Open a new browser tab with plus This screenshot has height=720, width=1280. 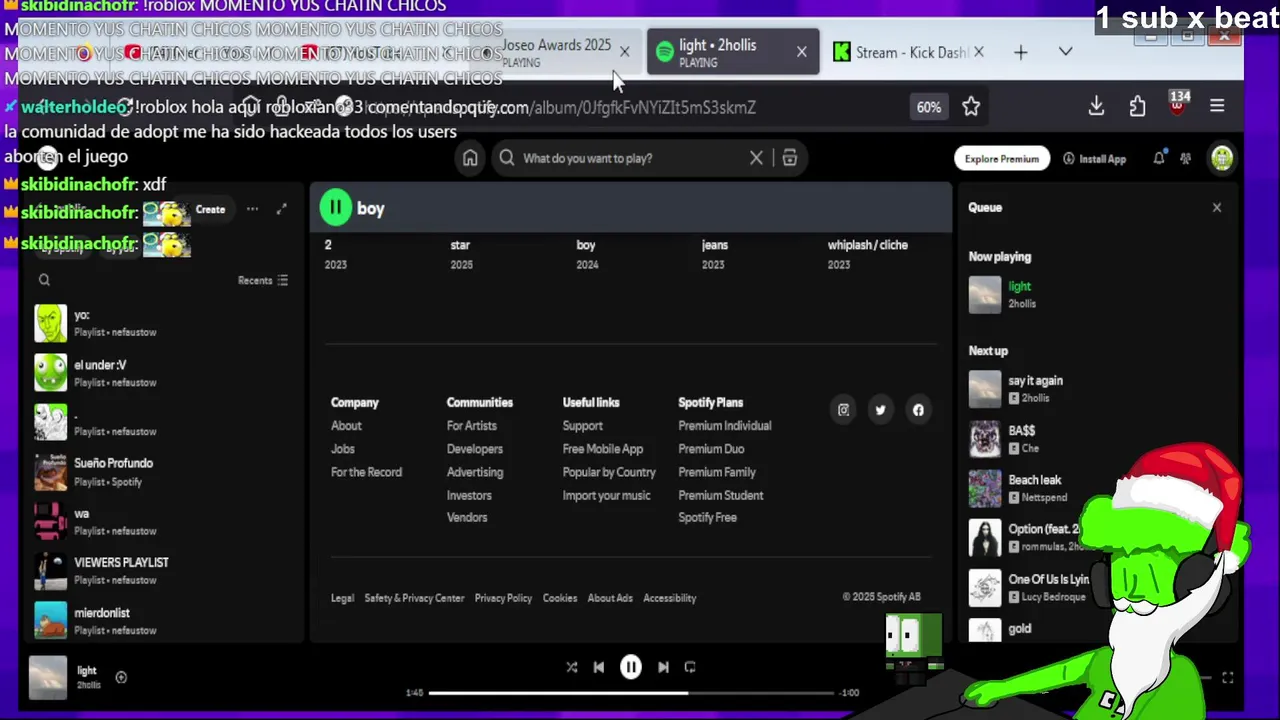tap(1020, 52)
